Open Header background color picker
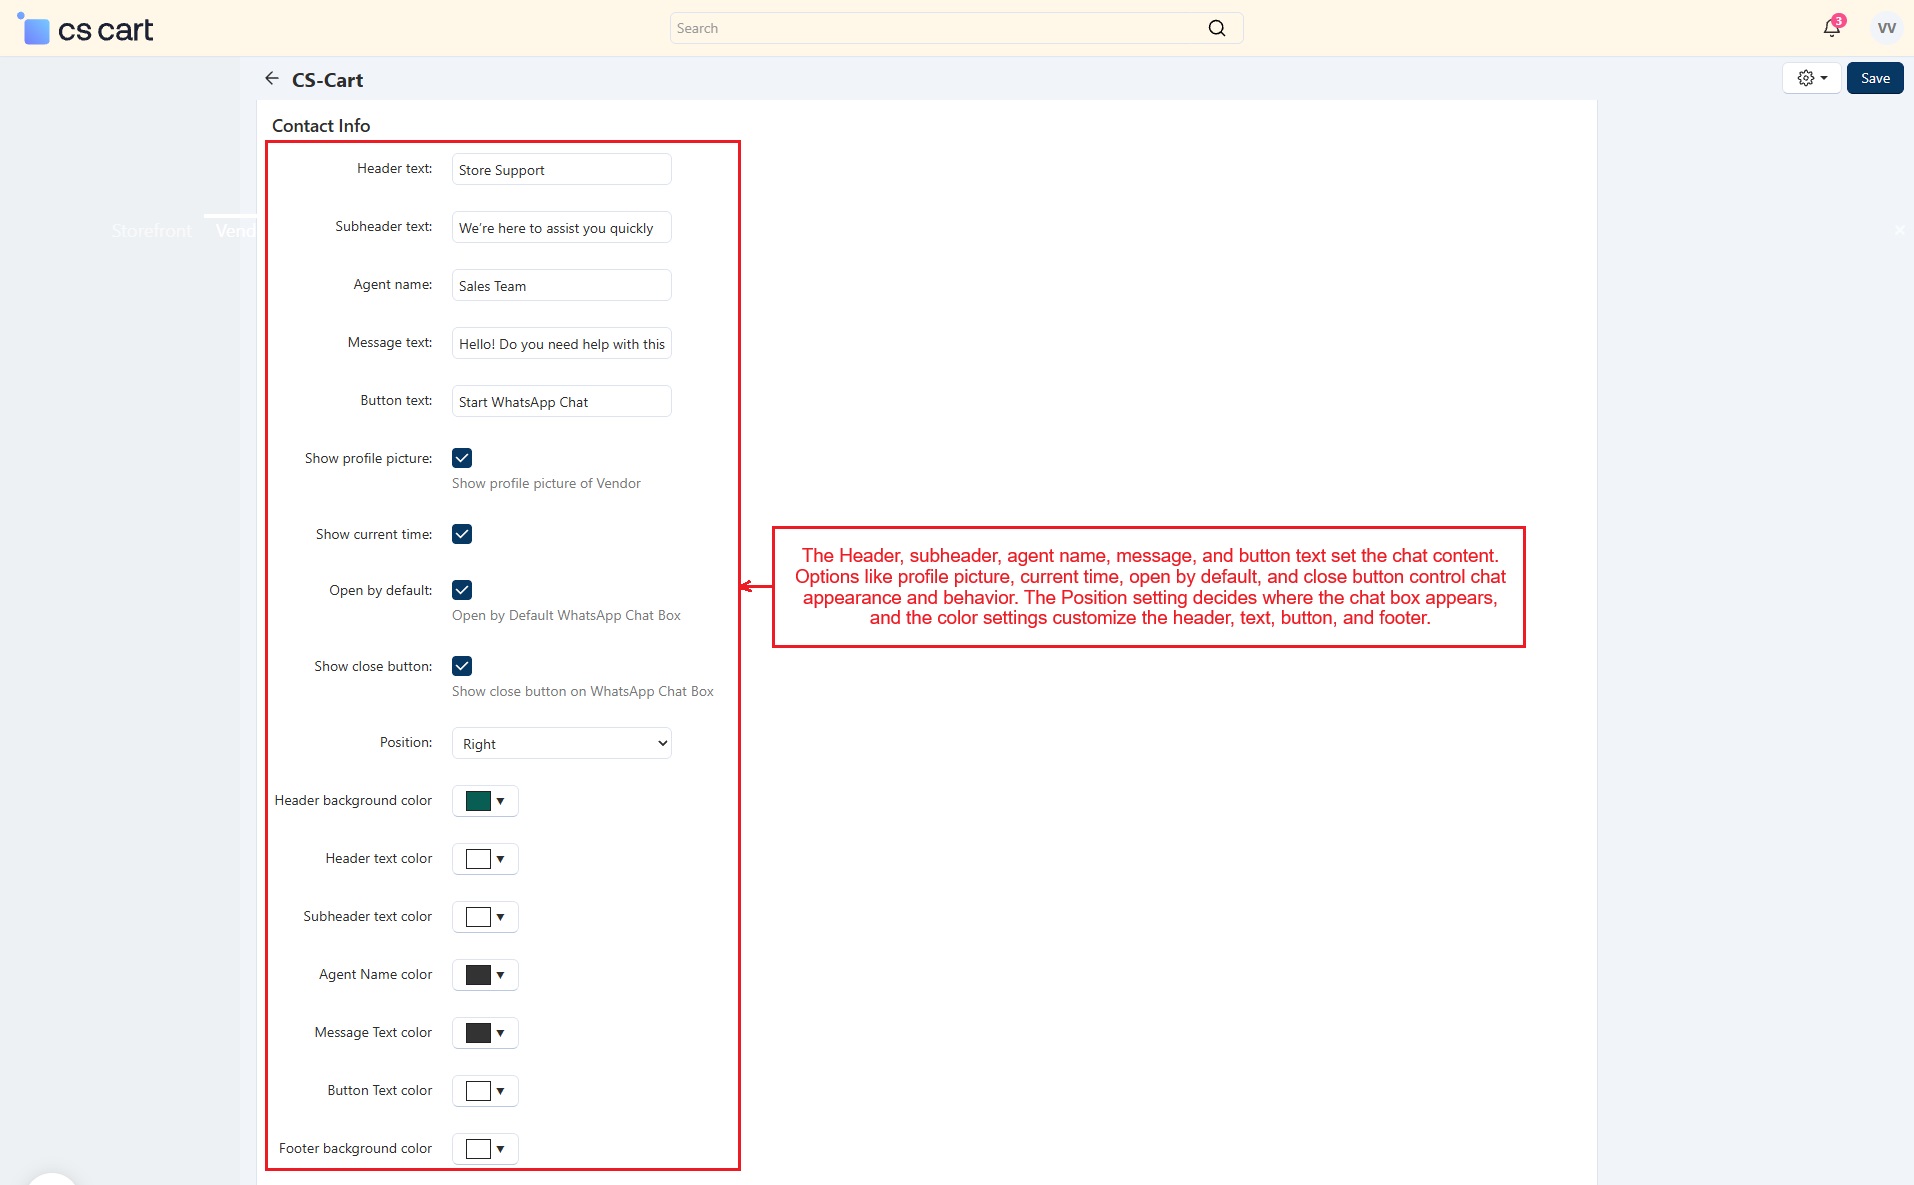This screenshot has width=1914, height=1185. pos(485,801)
